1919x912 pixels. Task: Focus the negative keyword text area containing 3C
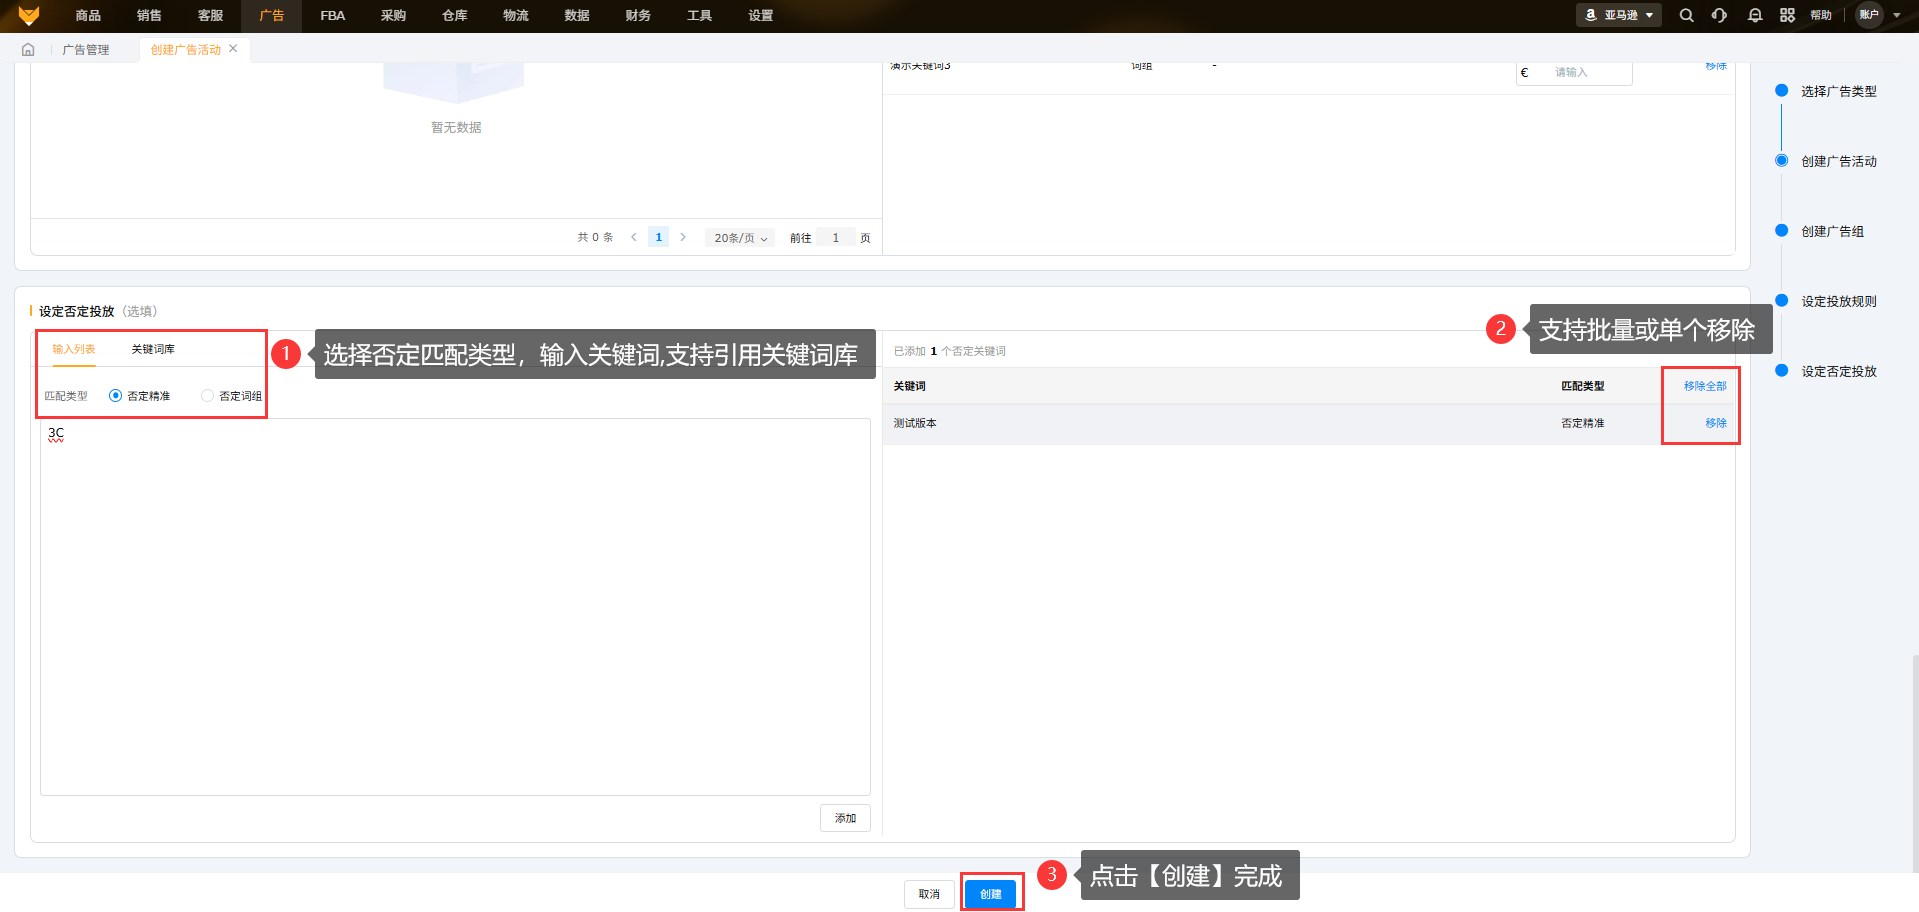(x=455, y=607)
